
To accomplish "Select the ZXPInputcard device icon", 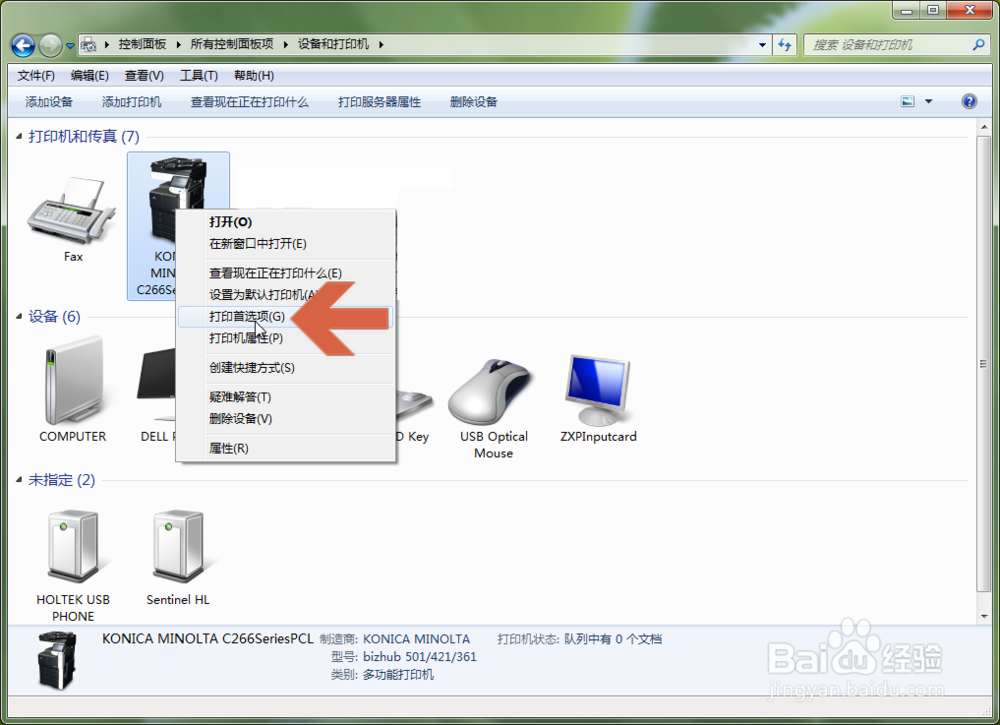I will 598,390.
